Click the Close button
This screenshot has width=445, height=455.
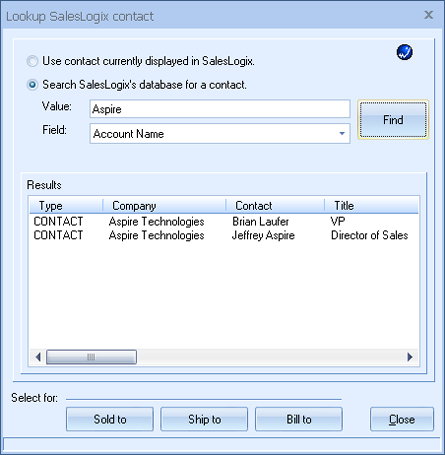(402, 419)
